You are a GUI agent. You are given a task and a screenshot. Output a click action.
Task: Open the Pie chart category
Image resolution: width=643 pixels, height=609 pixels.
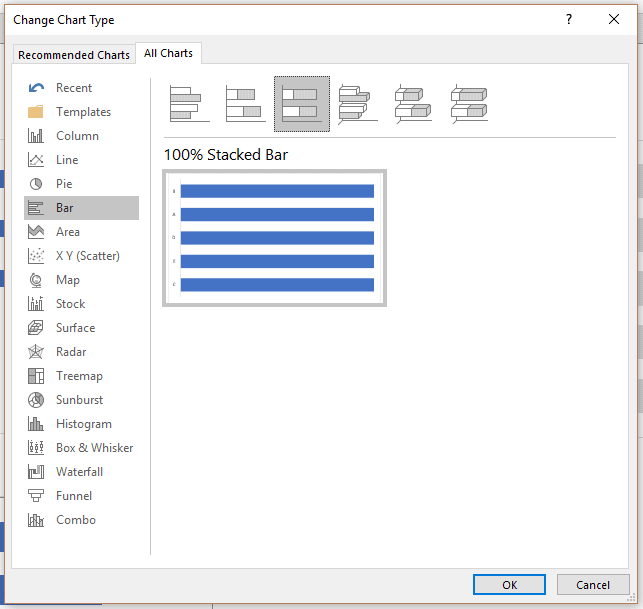pos(64,184)
